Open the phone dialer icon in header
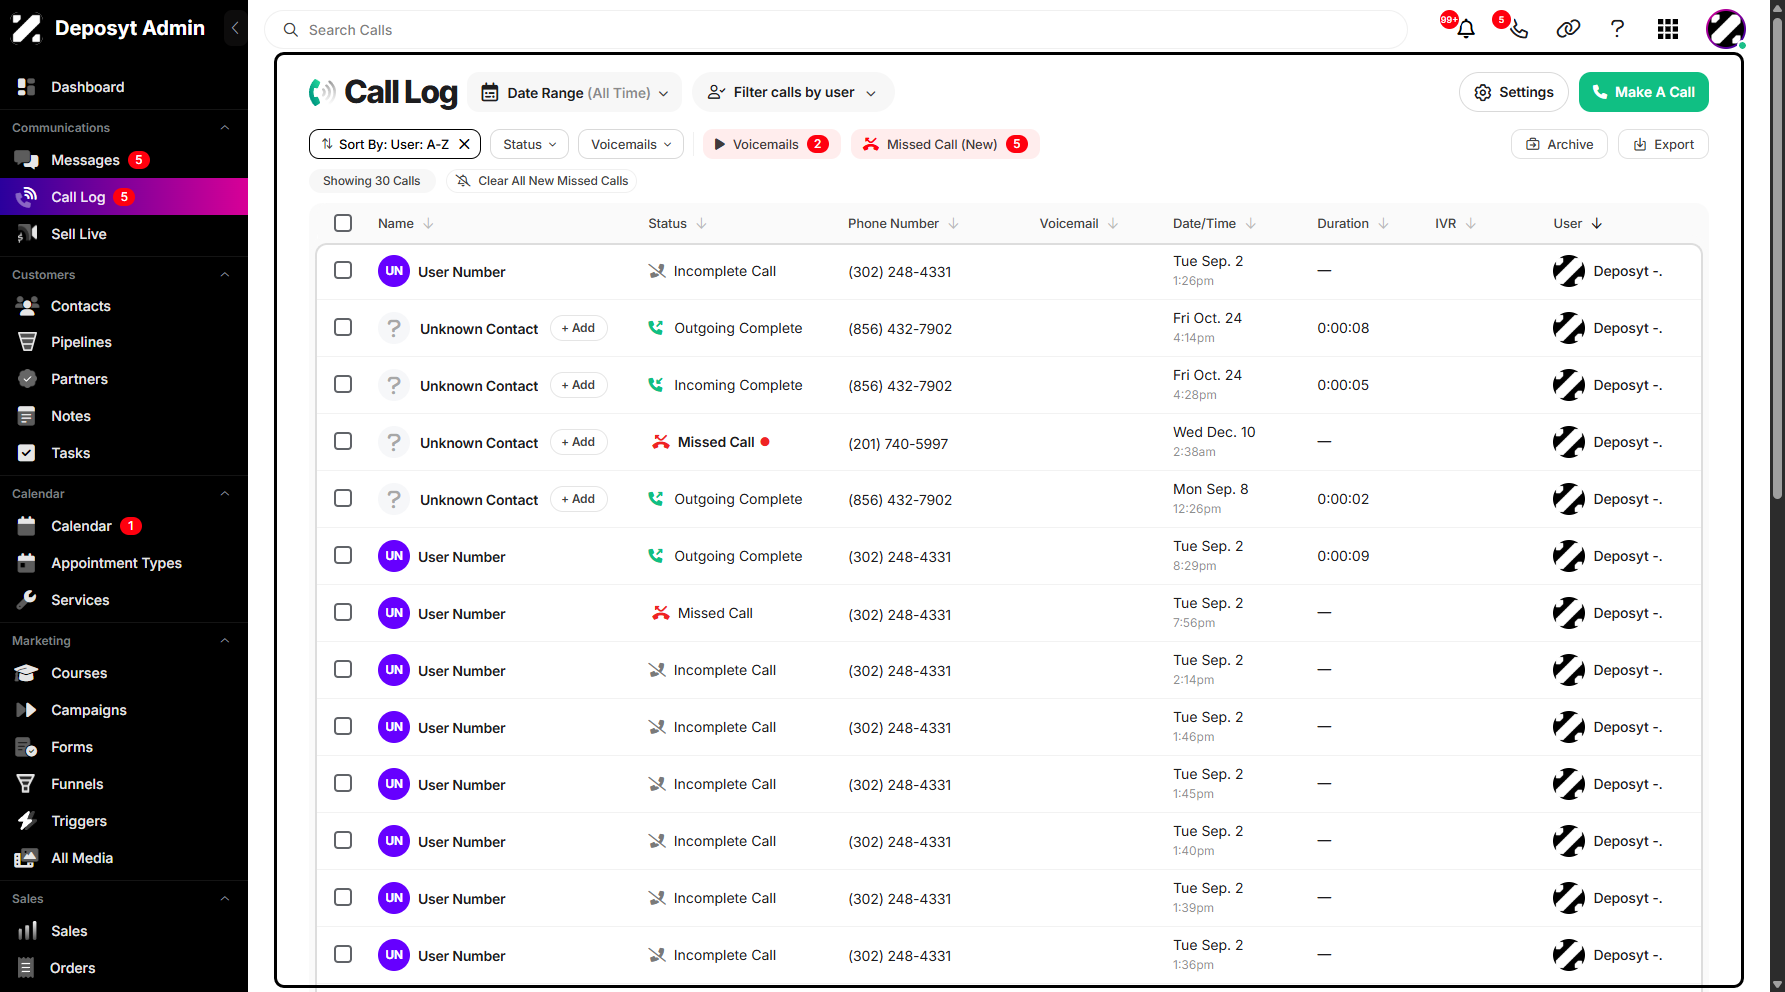 (1518, 29)
